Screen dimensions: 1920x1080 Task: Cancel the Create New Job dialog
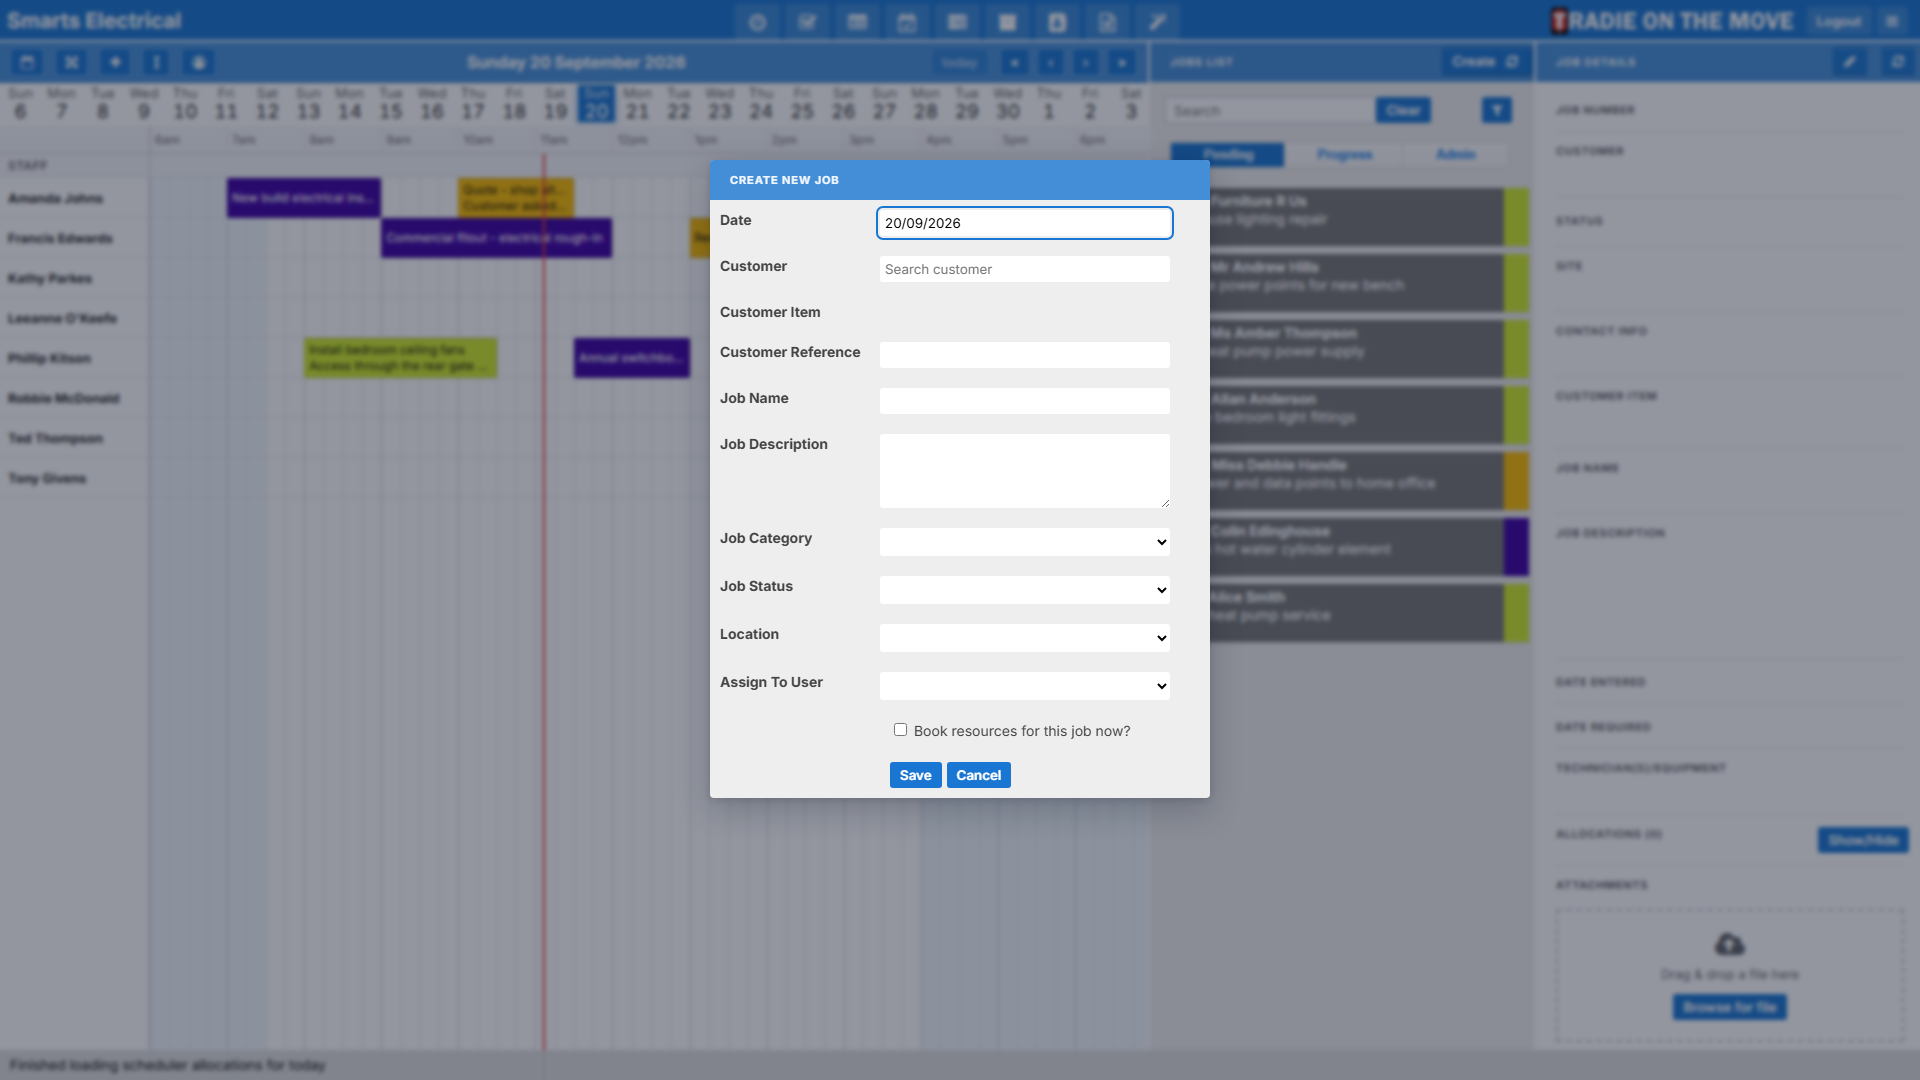pos(978,775)
